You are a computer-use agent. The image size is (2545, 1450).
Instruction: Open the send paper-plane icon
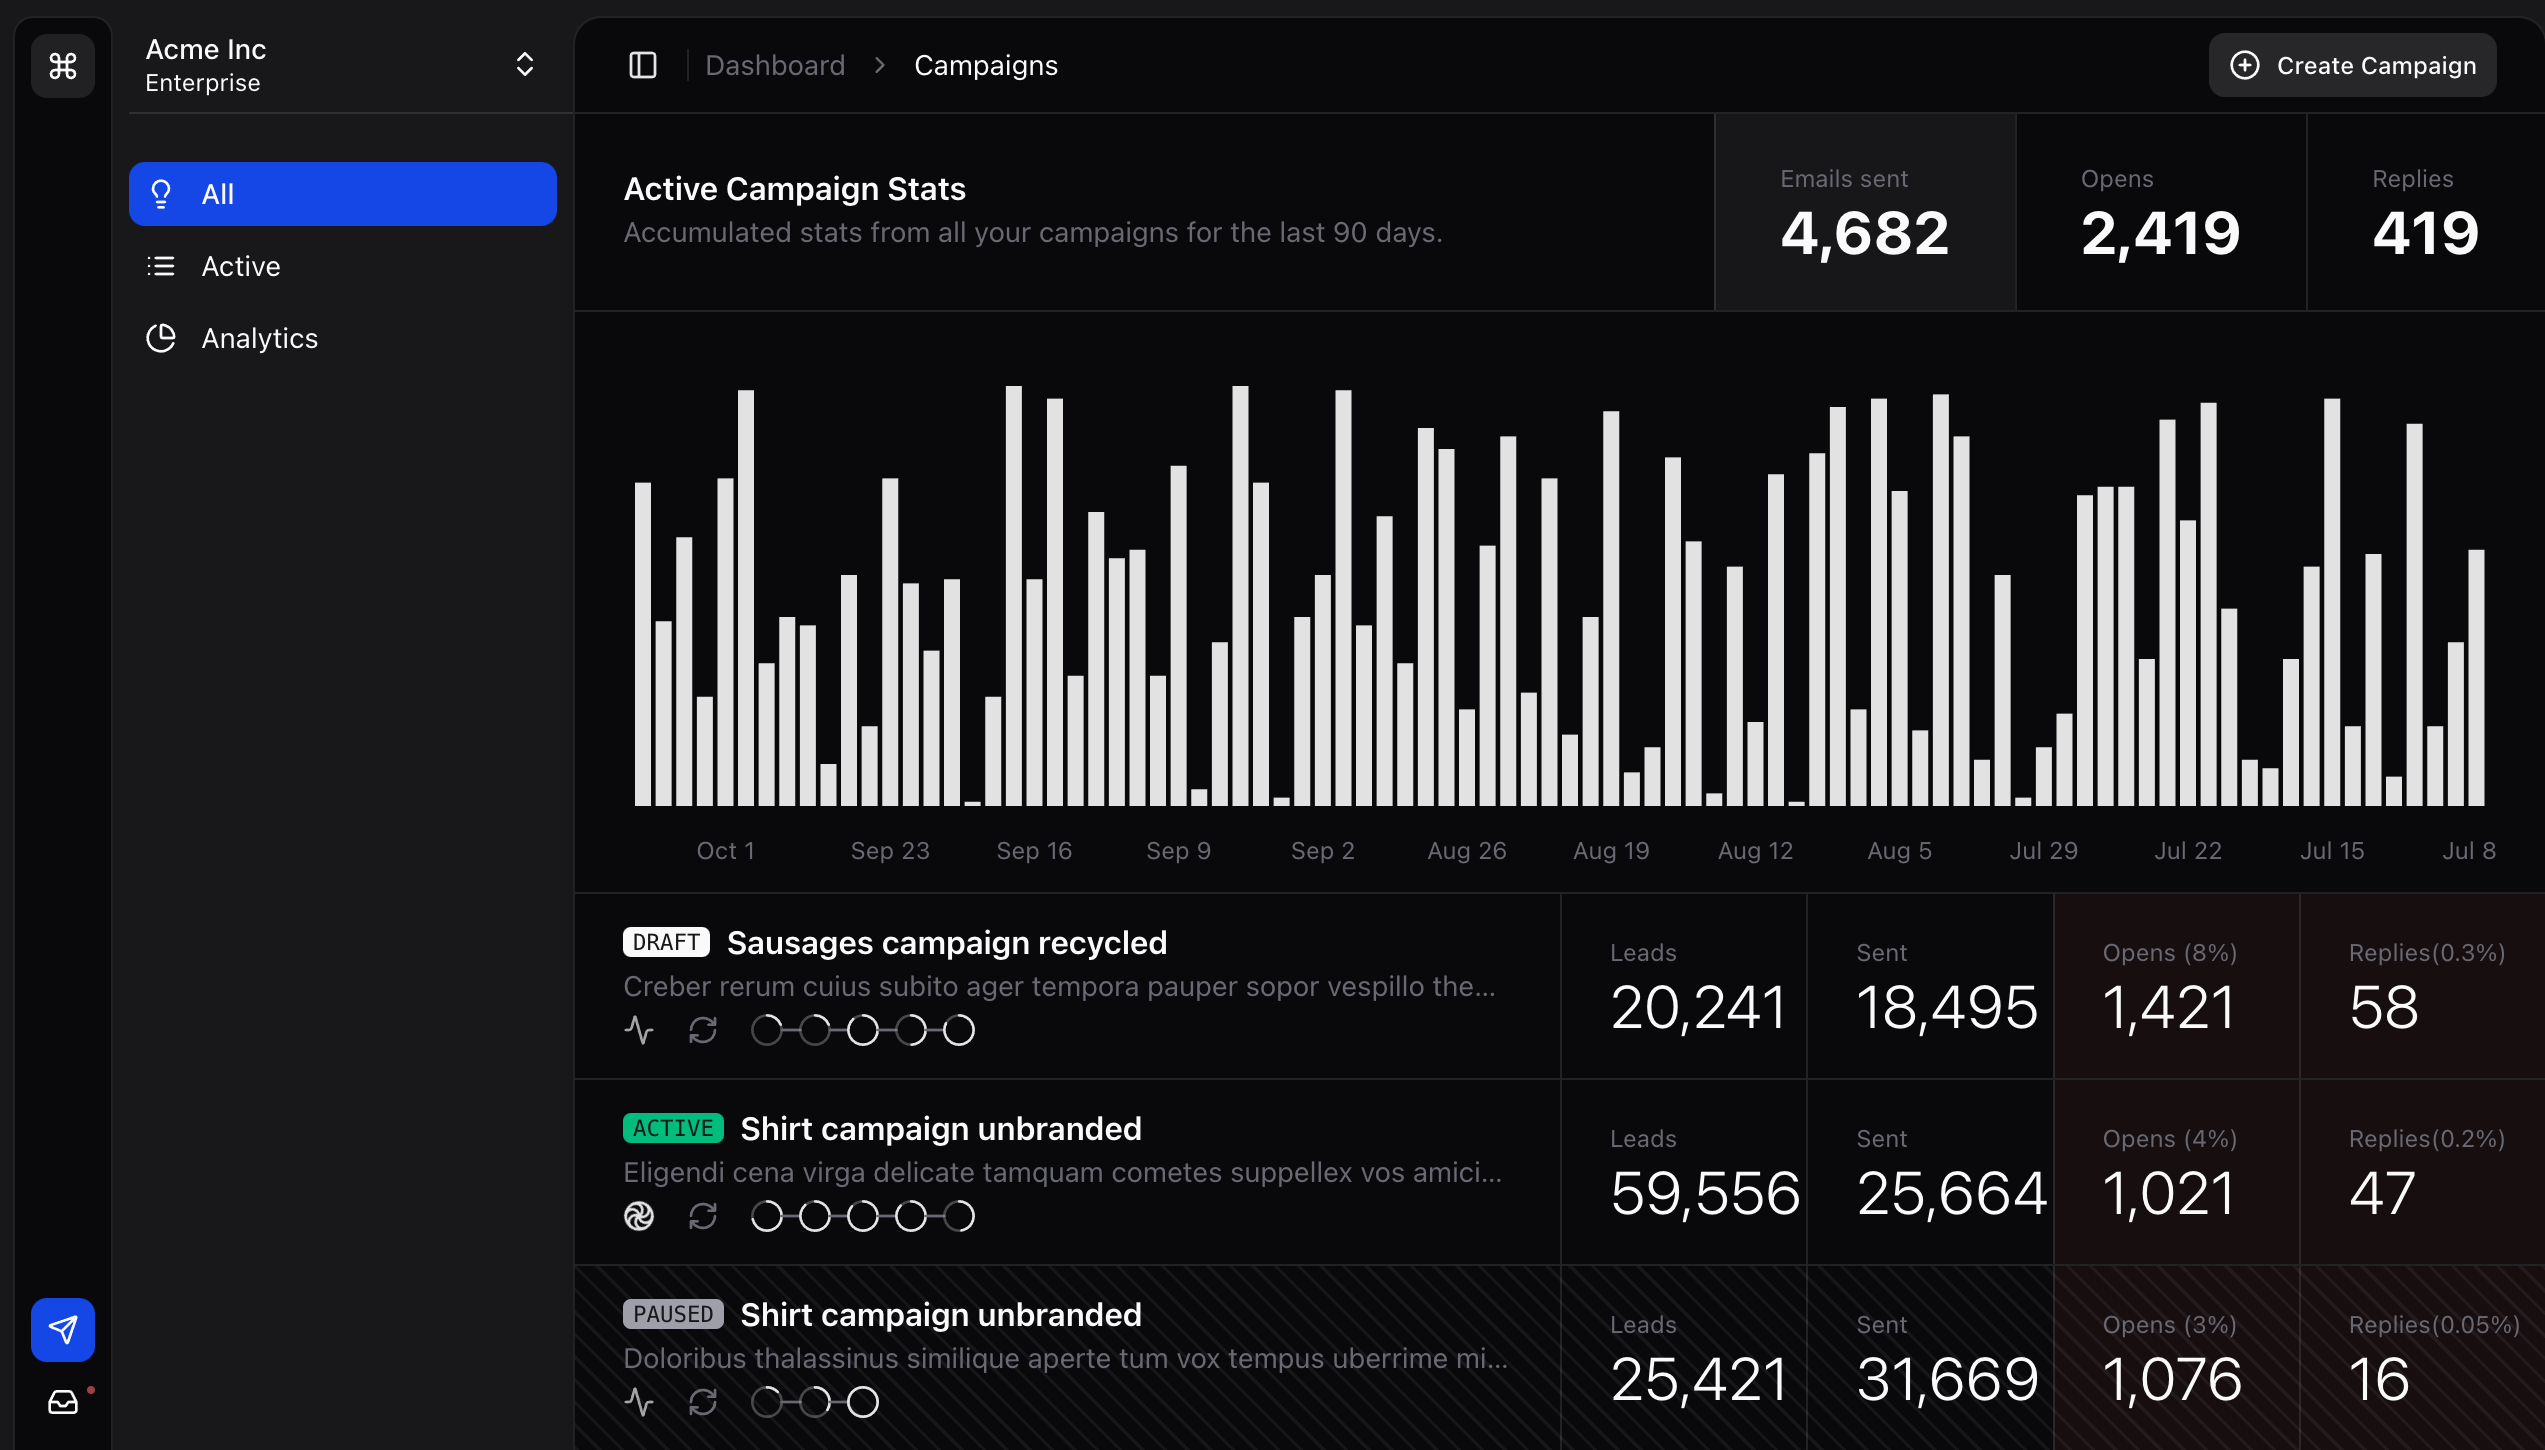[63, 1330]
